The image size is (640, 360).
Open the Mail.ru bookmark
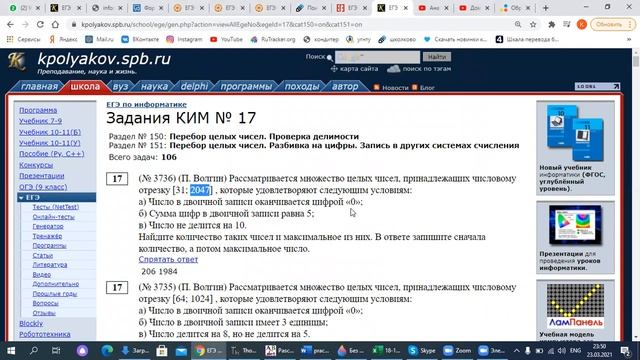coord(100,39)
